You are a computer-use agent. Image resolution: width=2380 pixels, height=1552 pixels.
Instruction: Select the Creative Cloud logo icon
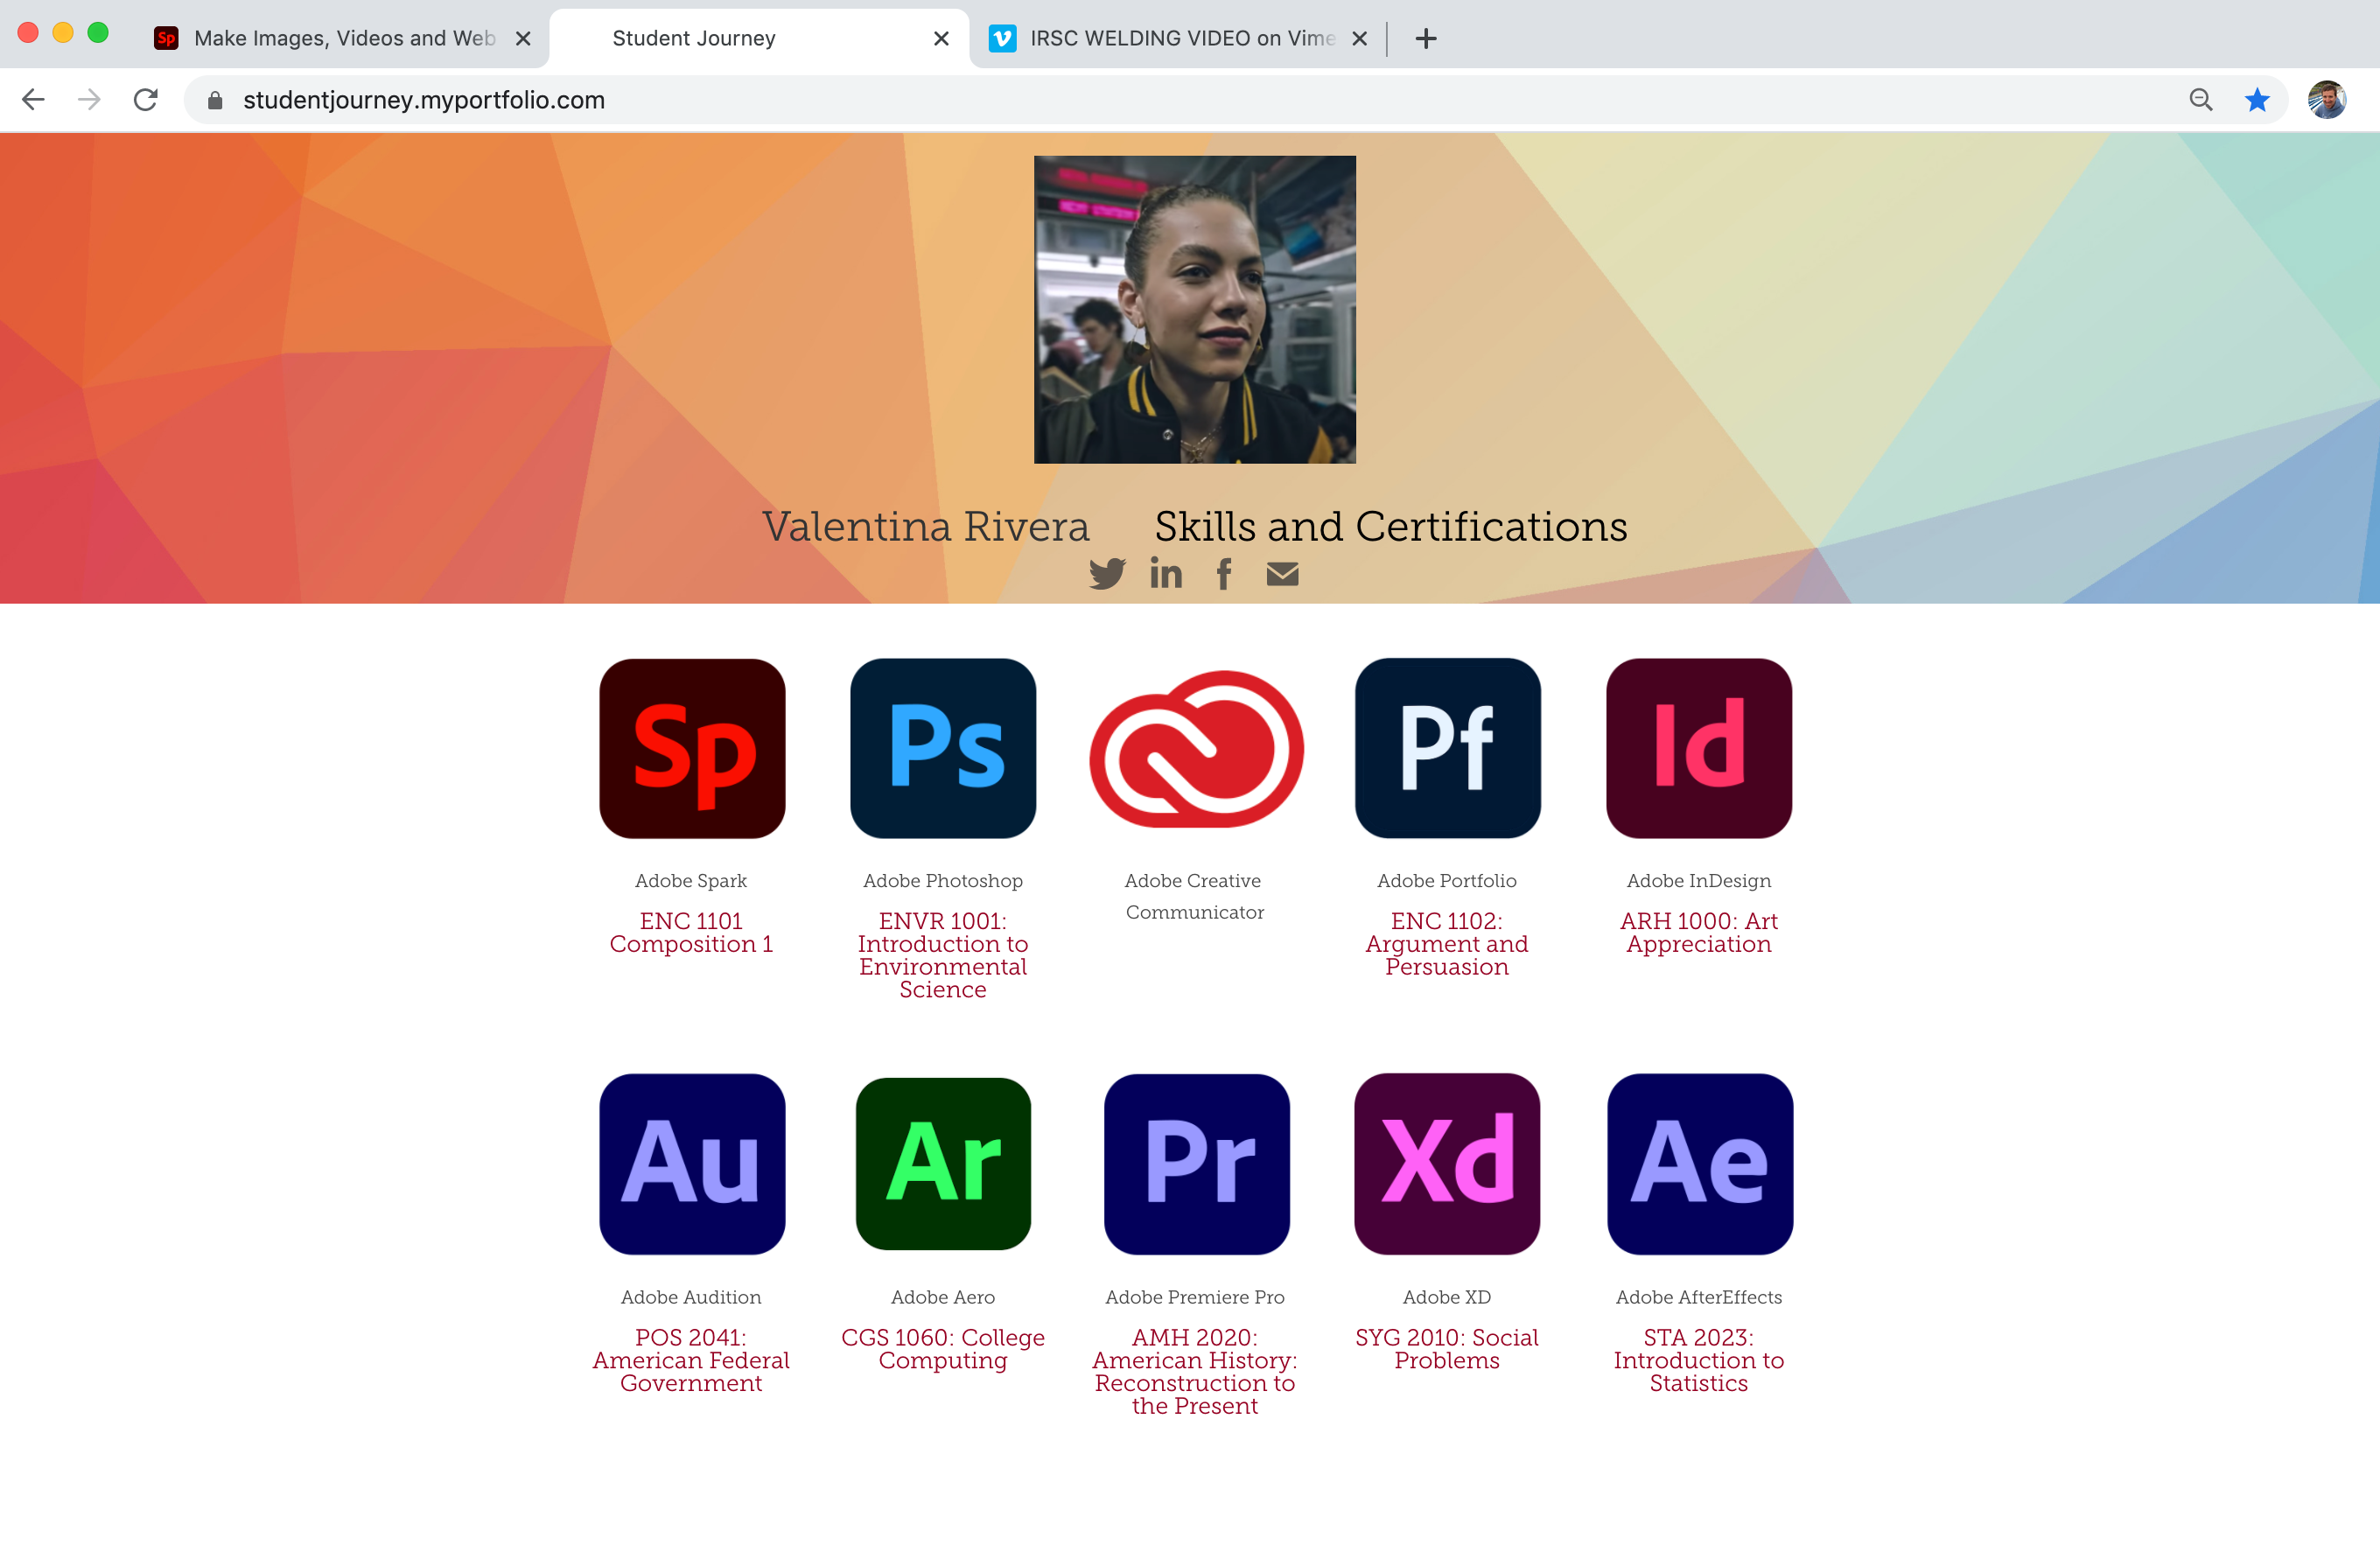click(x=1196, y=748)
